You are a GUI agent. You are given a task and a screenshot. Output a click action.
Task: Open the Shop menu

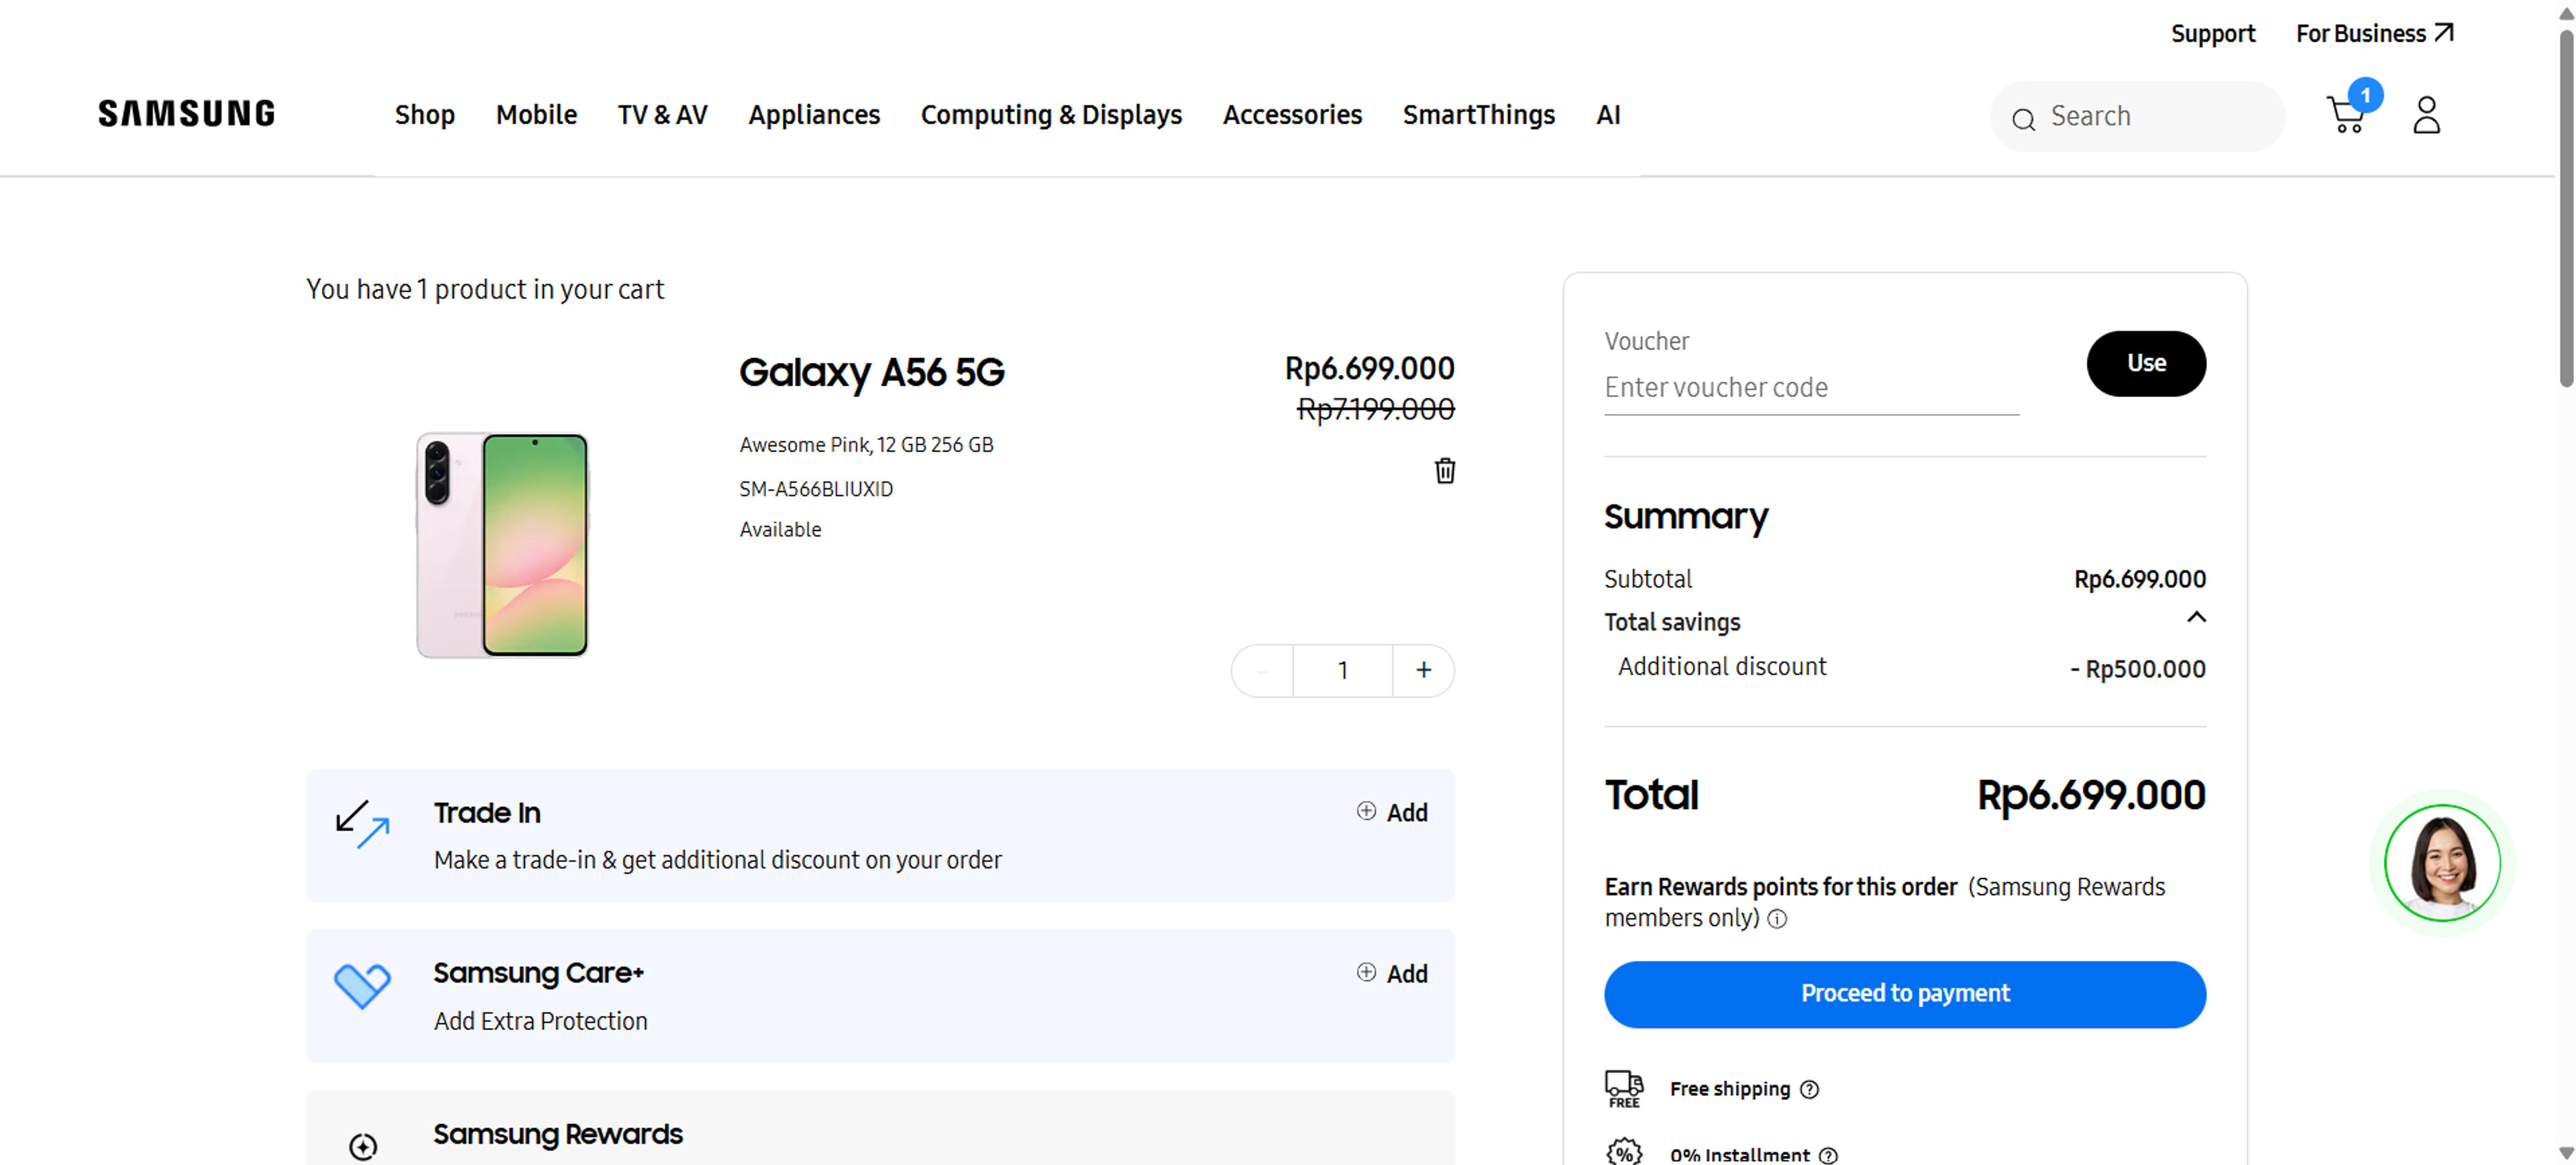[425, 115]
